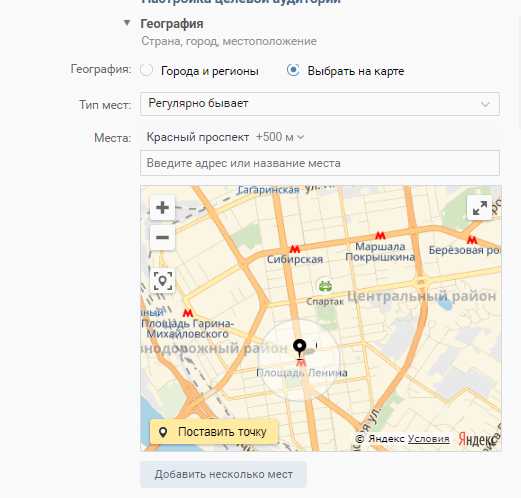Viewport: 521px width, 498px height.
Task: Click the Красный проспект place entry
Action: (x=198, y=137)
